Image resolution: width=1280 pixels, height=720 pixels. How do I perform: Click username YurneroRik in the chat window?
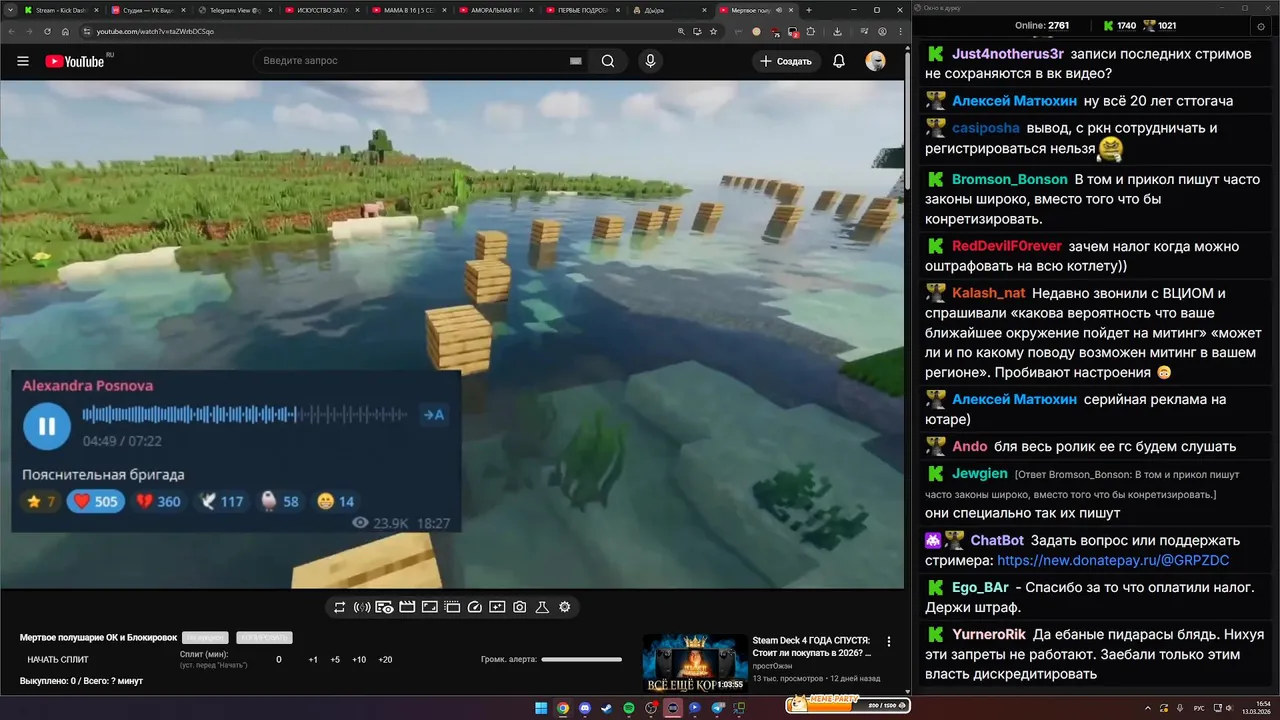click(x=989, y=634)
